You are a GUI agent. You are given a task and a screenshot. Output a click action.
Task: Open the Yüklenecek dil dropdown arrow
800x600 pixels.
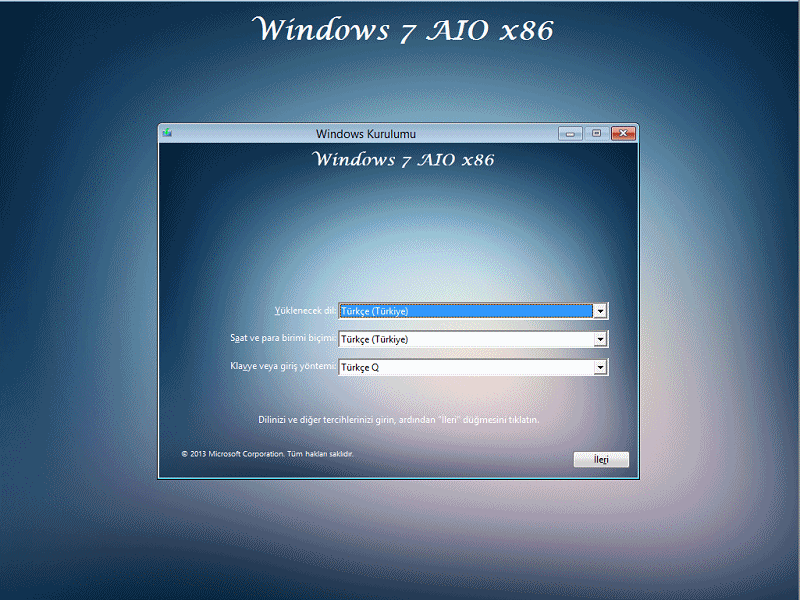click(600, 311)
